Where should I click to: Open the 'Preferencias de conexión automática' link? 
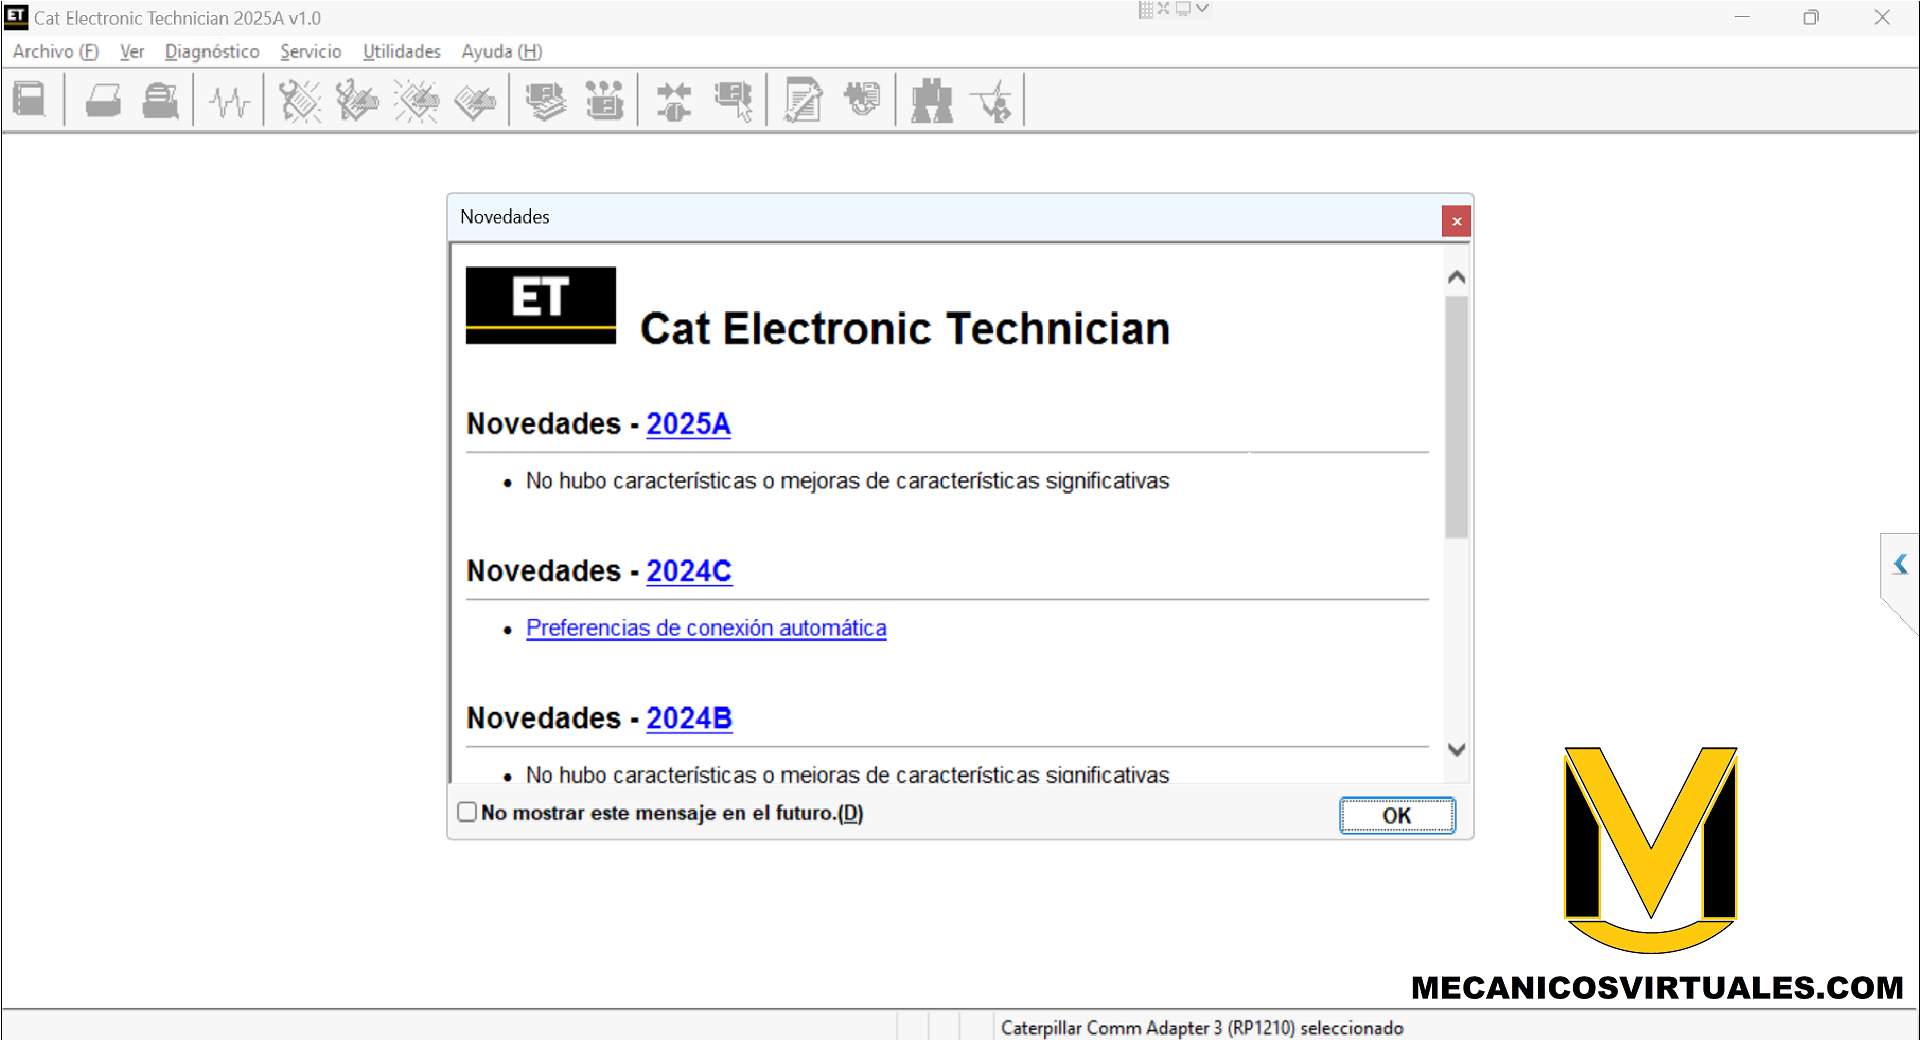tap(706, 628)
